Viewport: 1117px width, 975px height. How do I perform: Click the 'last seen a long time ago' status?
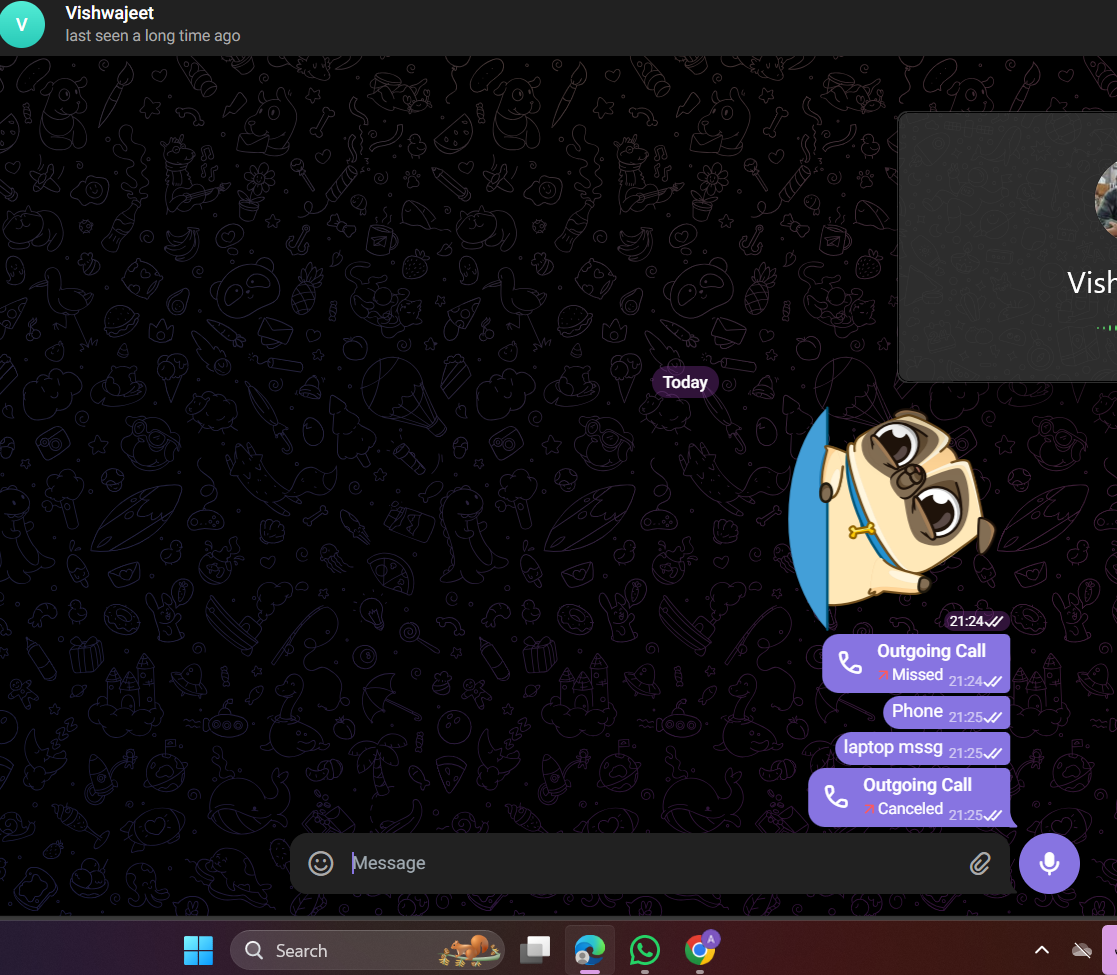coord(152,36)
